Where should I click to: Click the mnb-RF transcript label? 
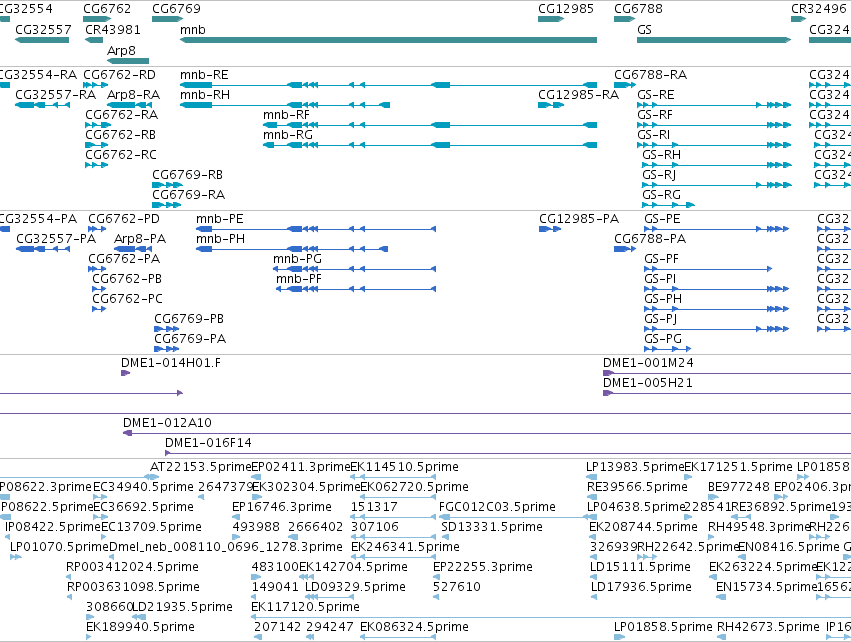(x=287, y=115)
